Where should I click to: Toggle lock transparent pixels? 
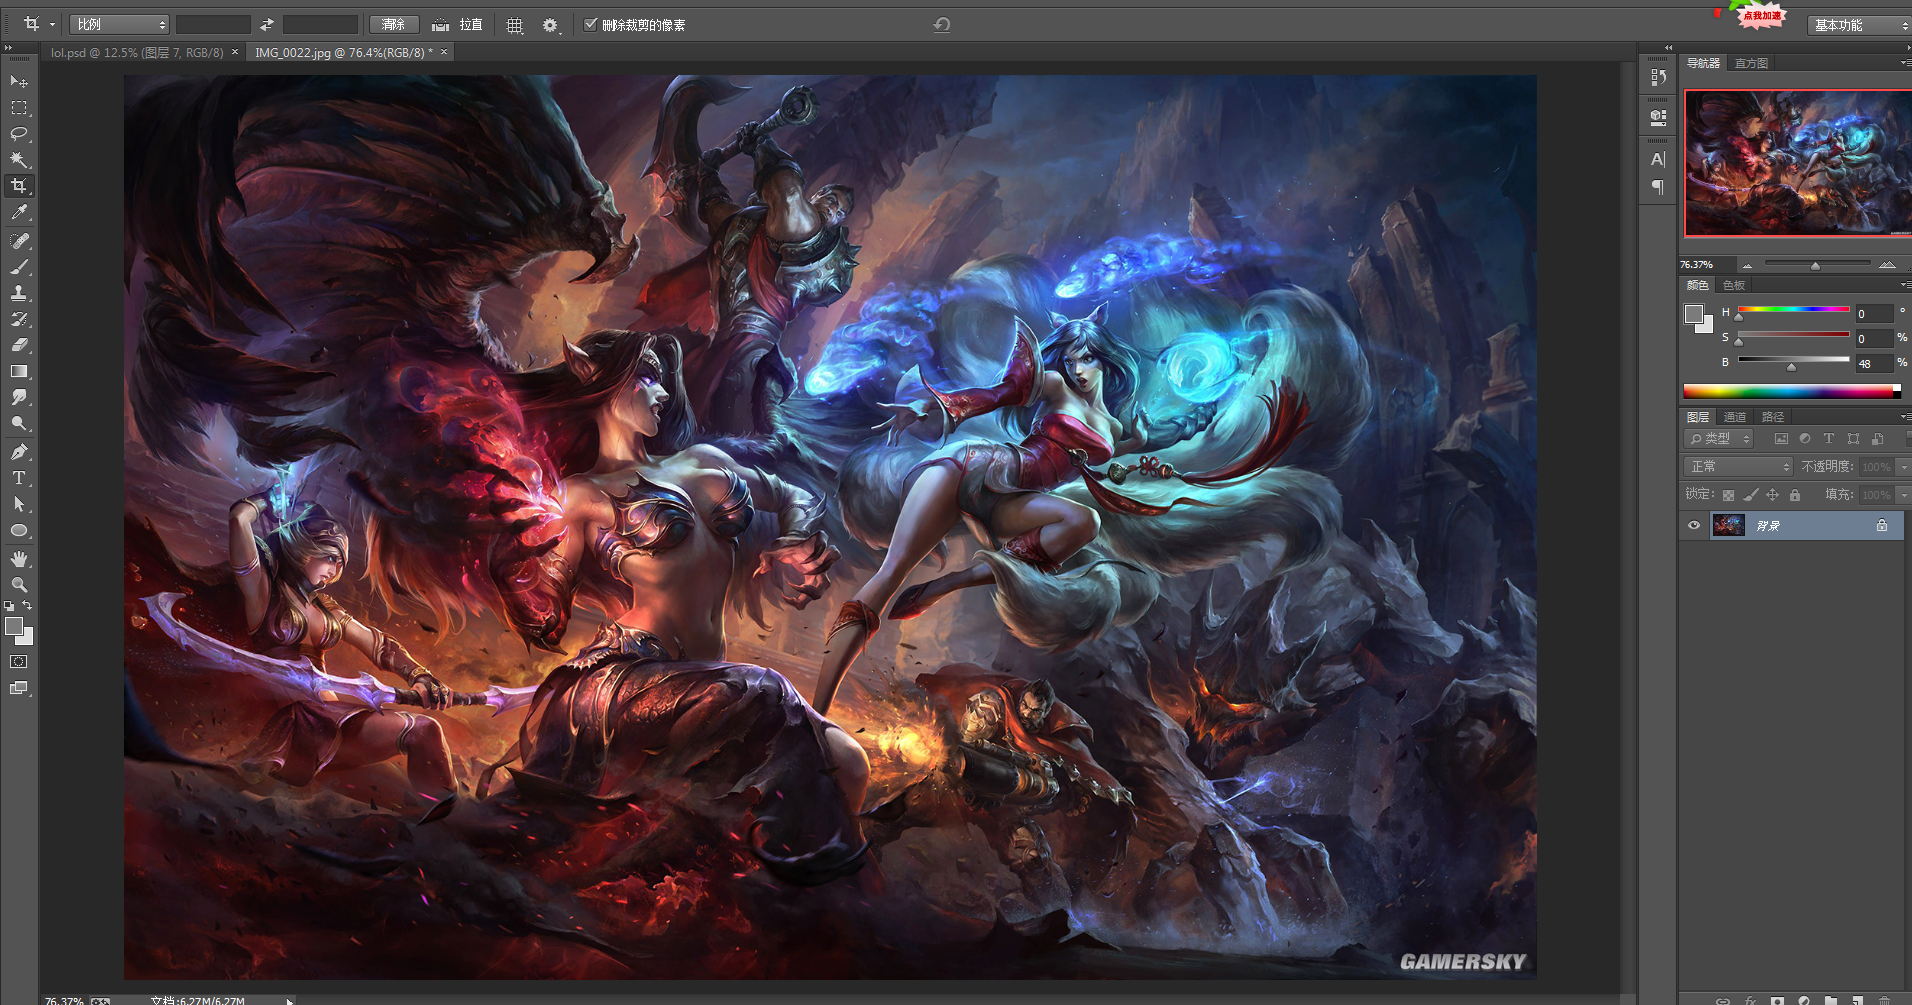click(x=1728, y=495)
